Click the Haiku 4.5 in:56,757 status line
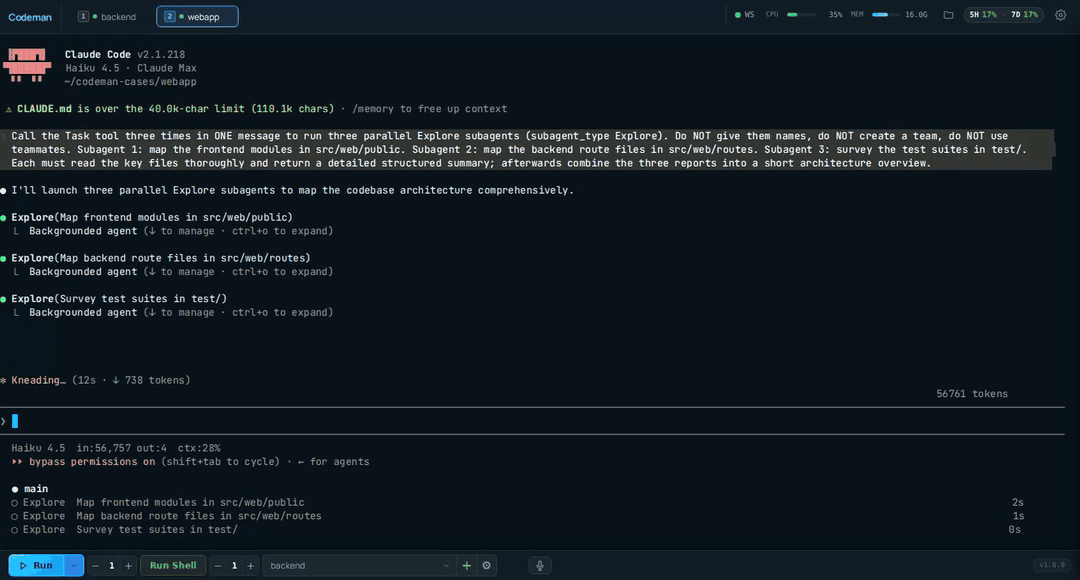Viewport: 1080px width, 580px height. [116, 448]
